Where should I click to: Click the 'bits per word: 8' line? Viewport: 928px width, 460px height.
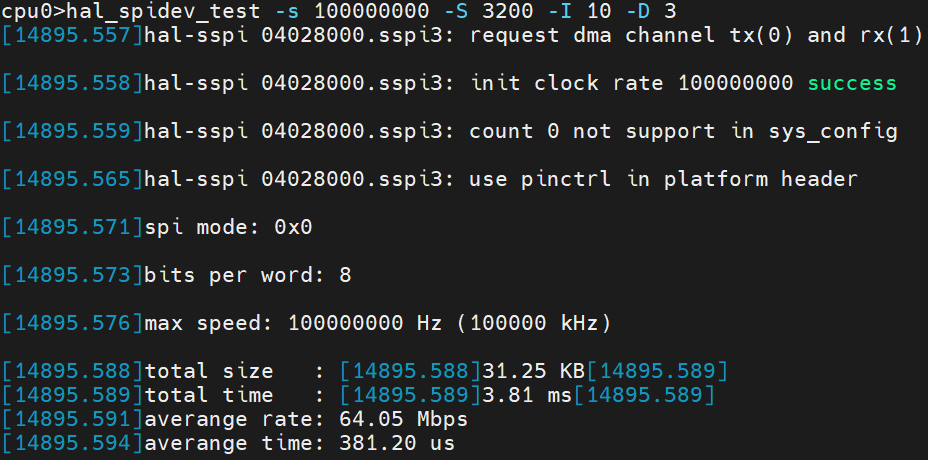248,276
